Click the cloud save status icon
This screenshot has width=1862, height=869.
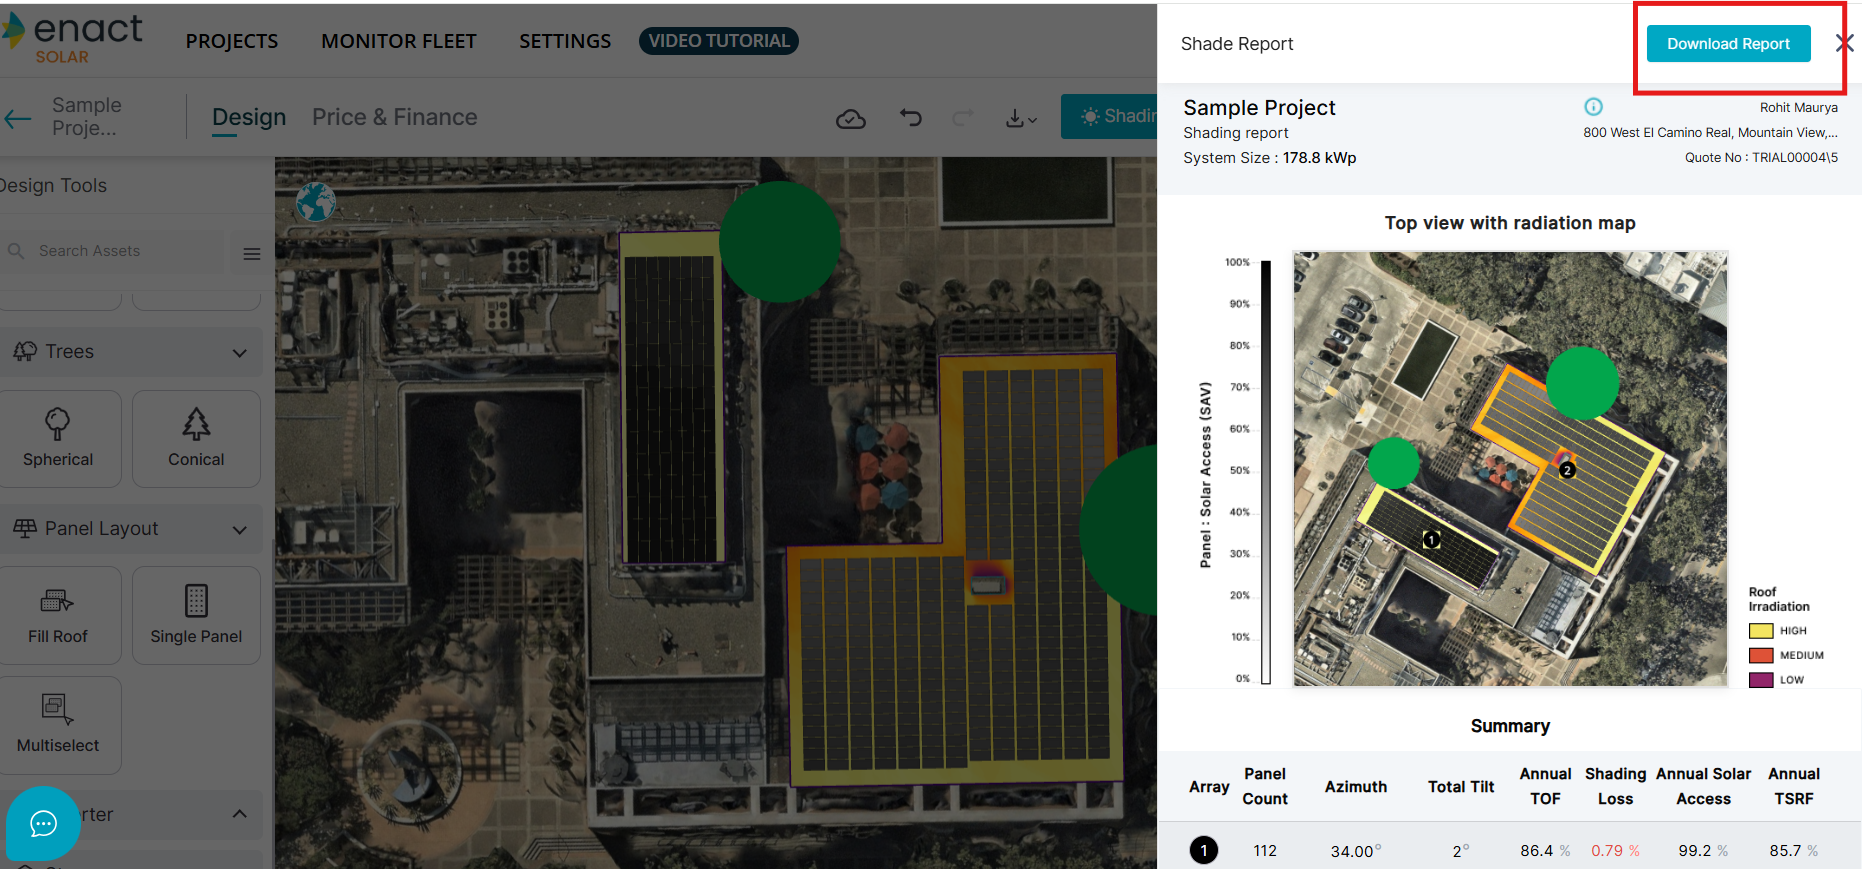click(851, 119)
